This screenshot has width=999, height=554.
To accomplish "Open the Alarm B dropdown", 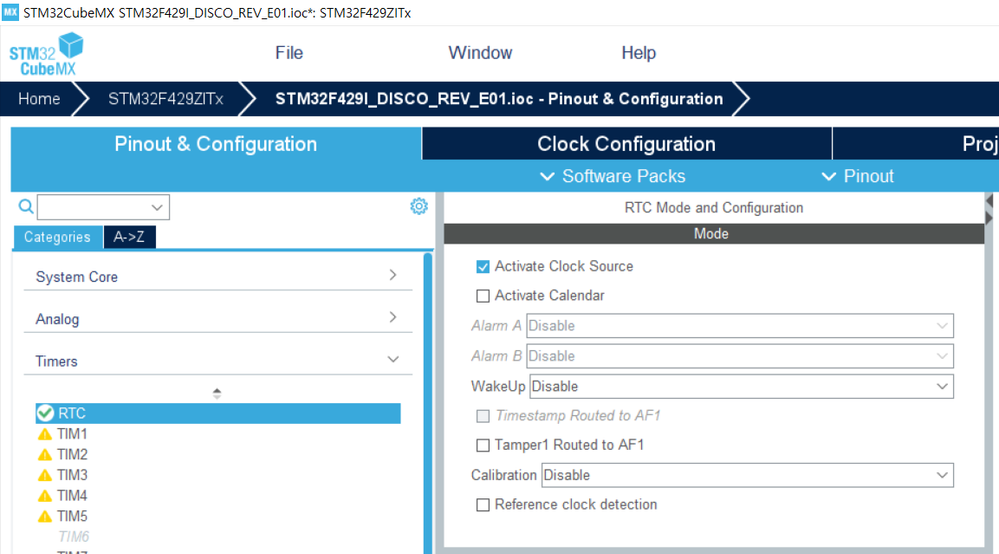I will [740, 356].
